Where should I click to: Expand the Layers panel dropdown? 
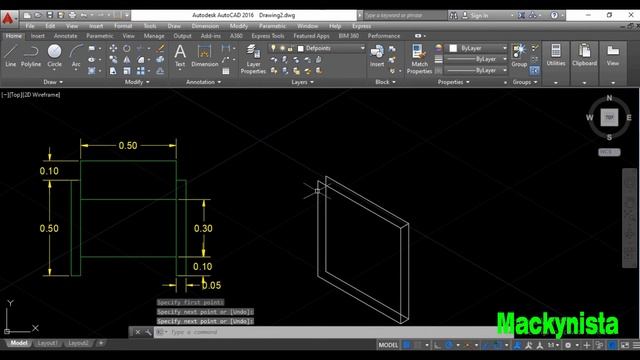pos(302,82)
